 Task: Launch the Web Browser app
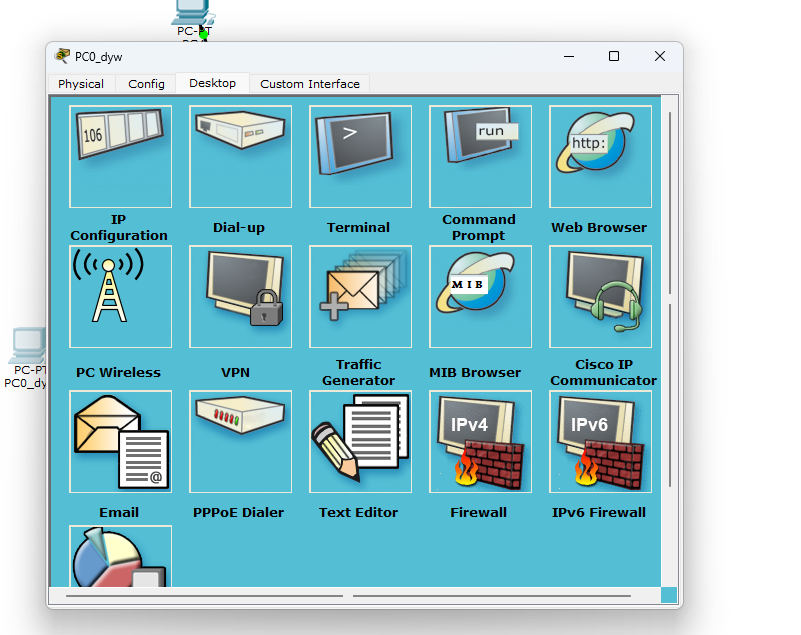click(601, 156)
